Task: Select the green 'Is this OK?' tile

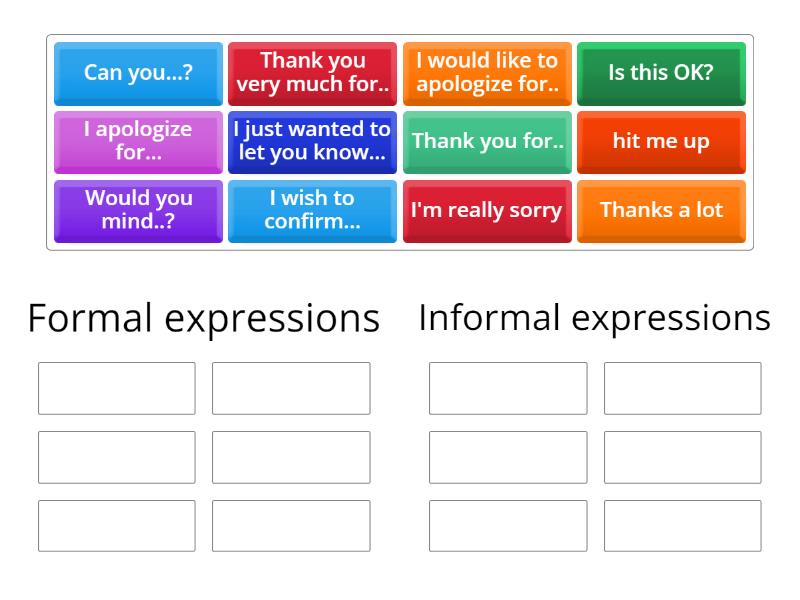Action: pos(661,73)
